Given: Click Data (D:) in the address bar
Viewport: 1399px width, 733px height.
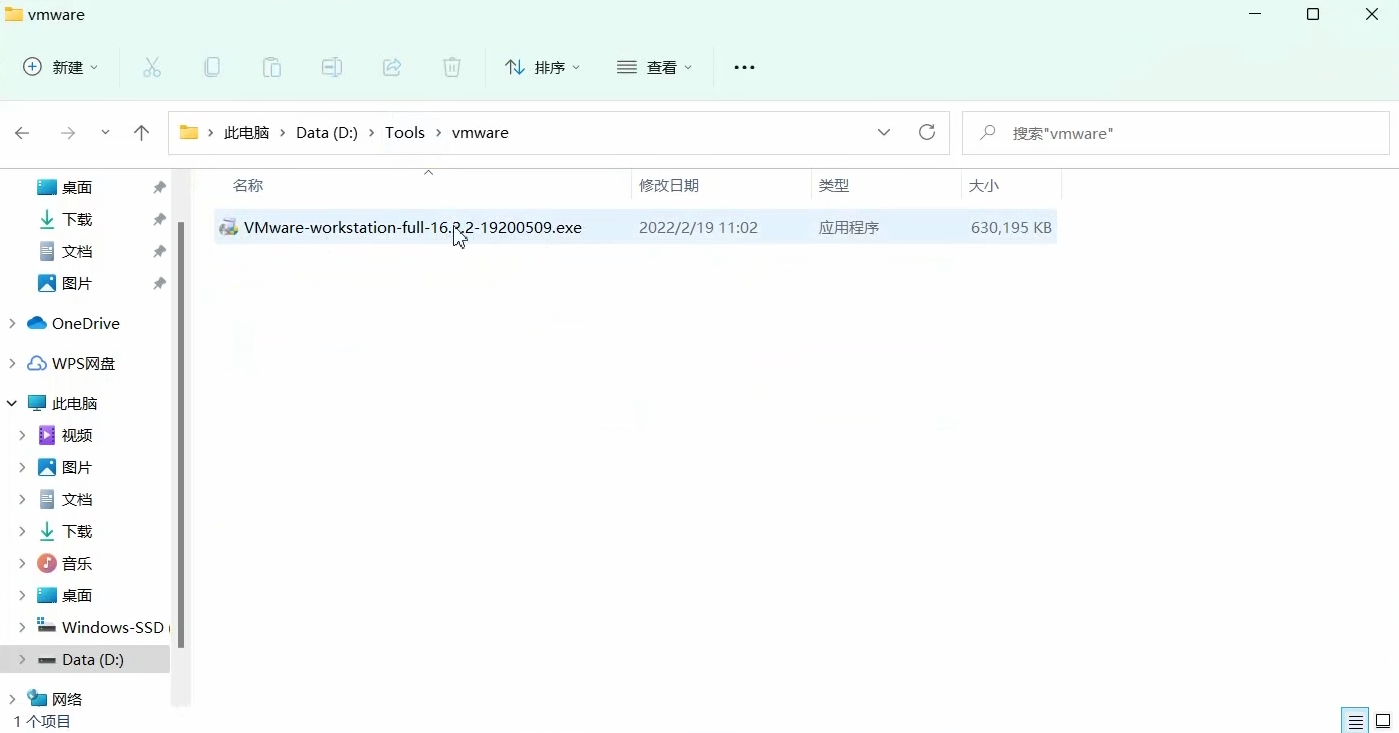Looking at the screenshot, I should click(x=327, y=133).
